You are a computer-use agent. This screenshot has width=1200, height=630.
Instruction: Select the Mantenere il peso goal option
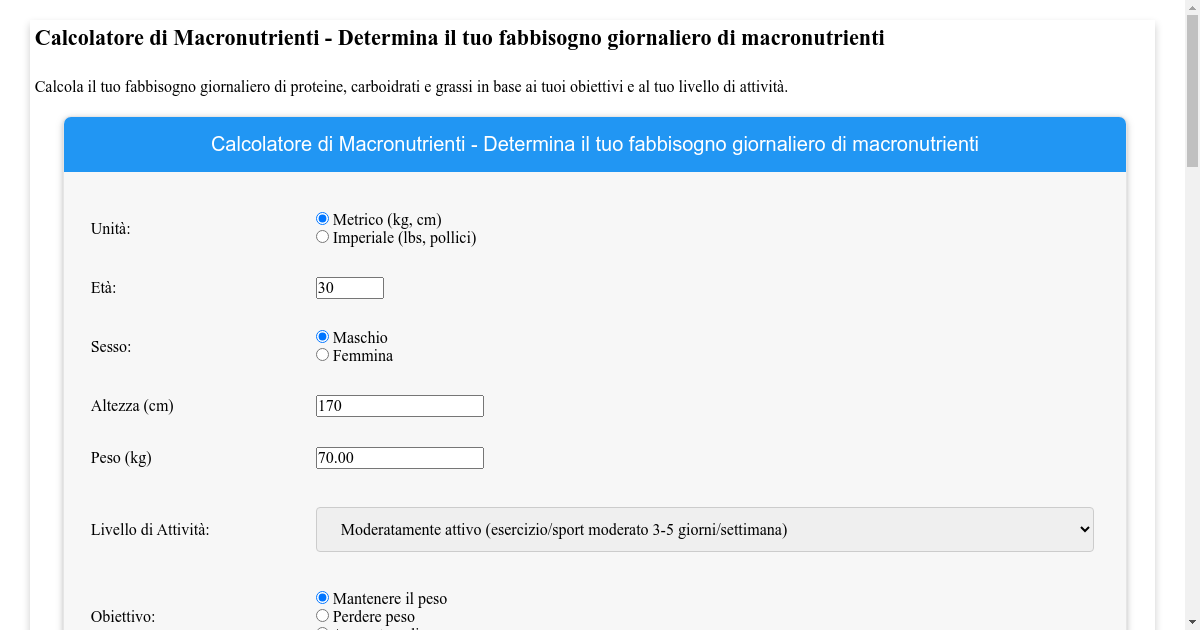322,597
